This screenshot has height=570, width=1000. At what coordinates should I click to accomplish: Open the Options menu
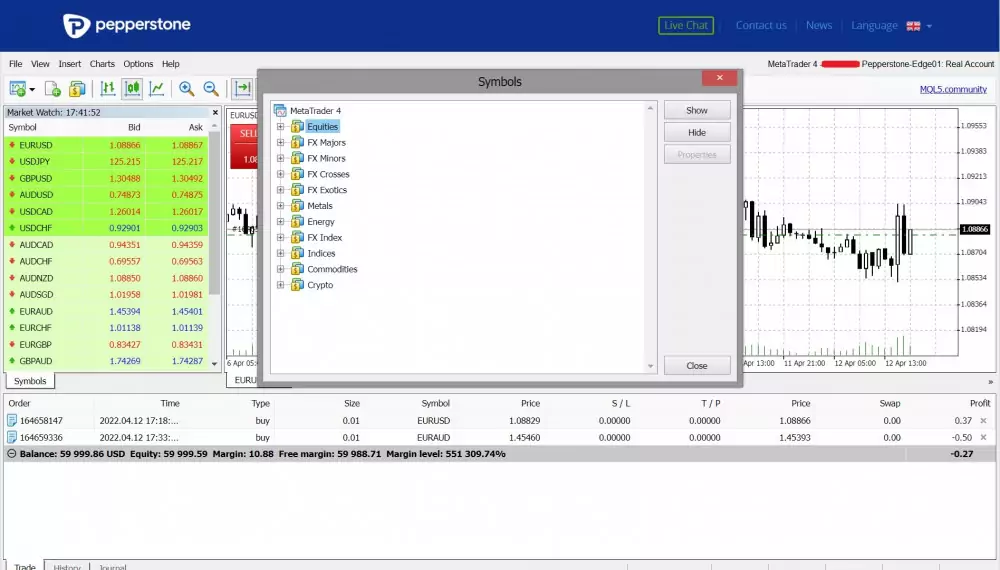[x=138, y=64]
